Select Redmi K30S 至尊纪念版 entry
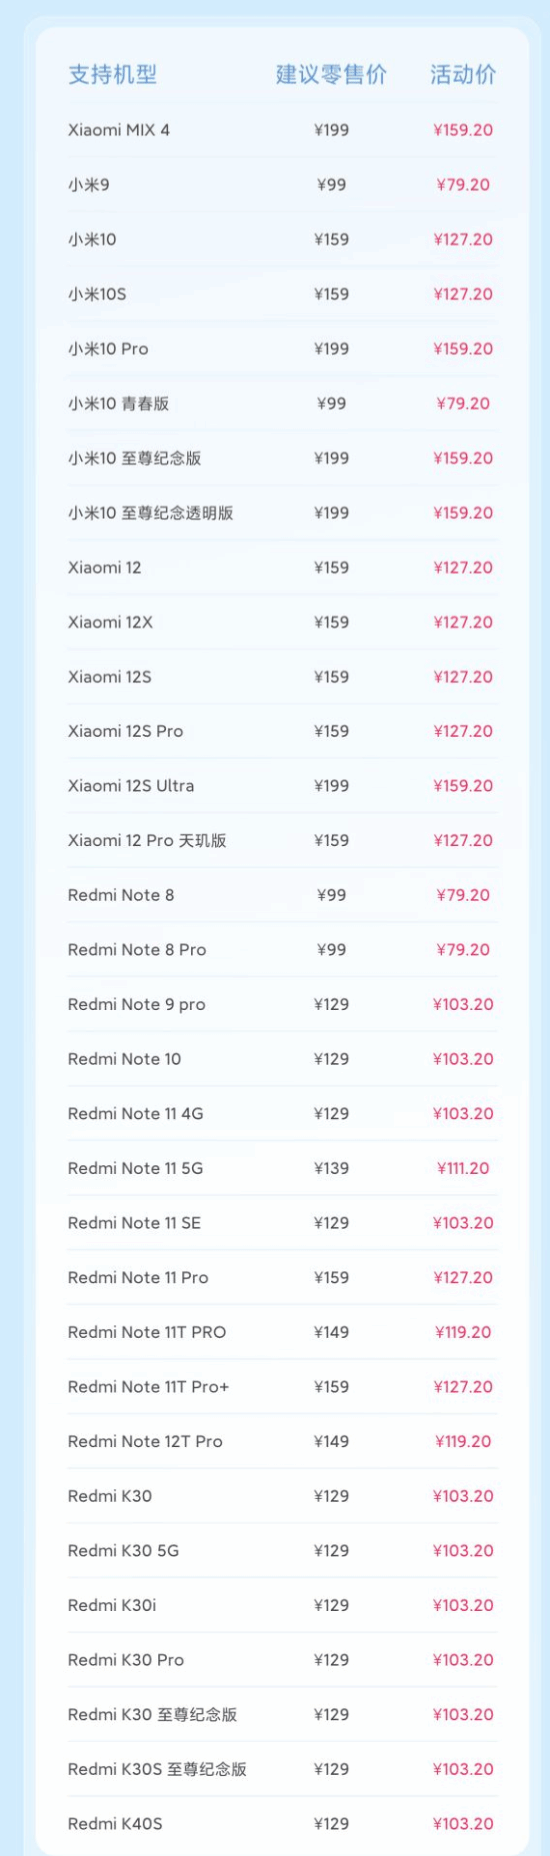The width and height of the screenshot is (550, 1856). pos(157,1770)
